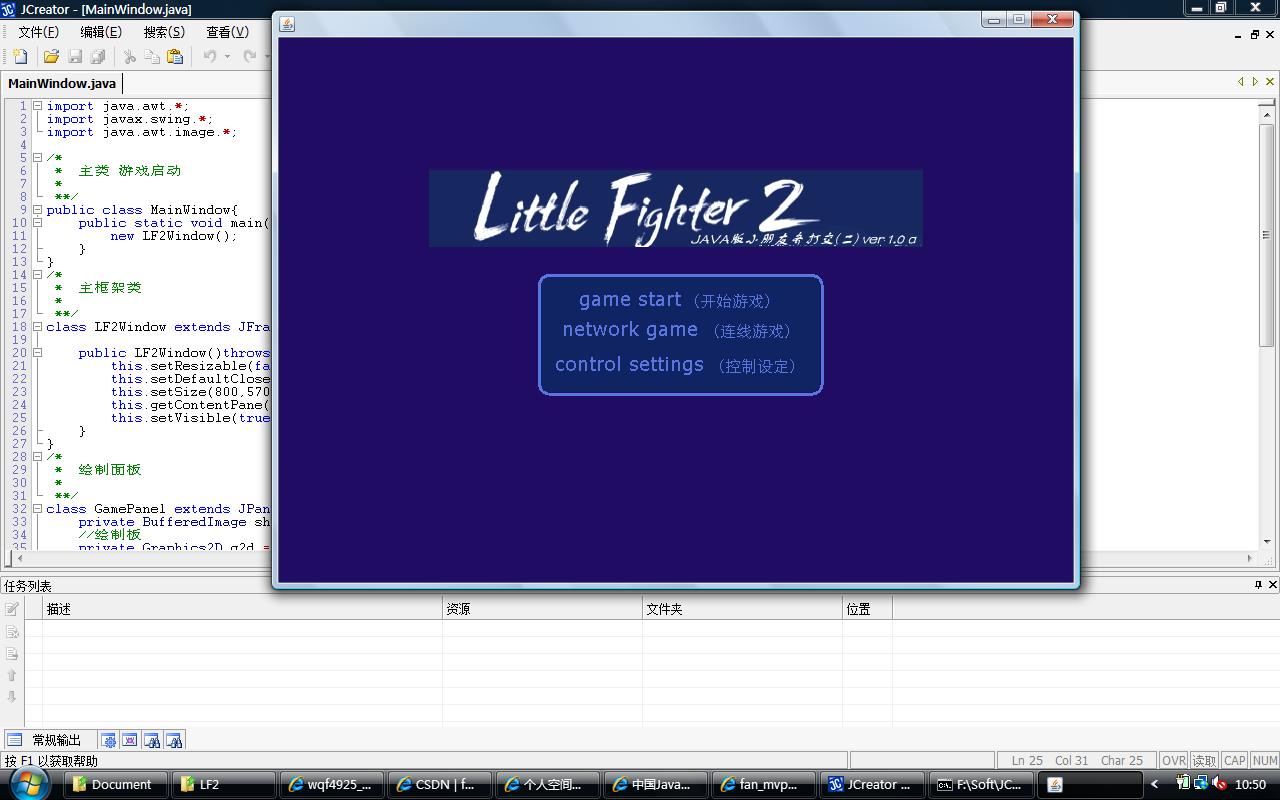The image size is (1280, 800).
Task: Click the debug output bug tab icon
Action: point(130,740)
